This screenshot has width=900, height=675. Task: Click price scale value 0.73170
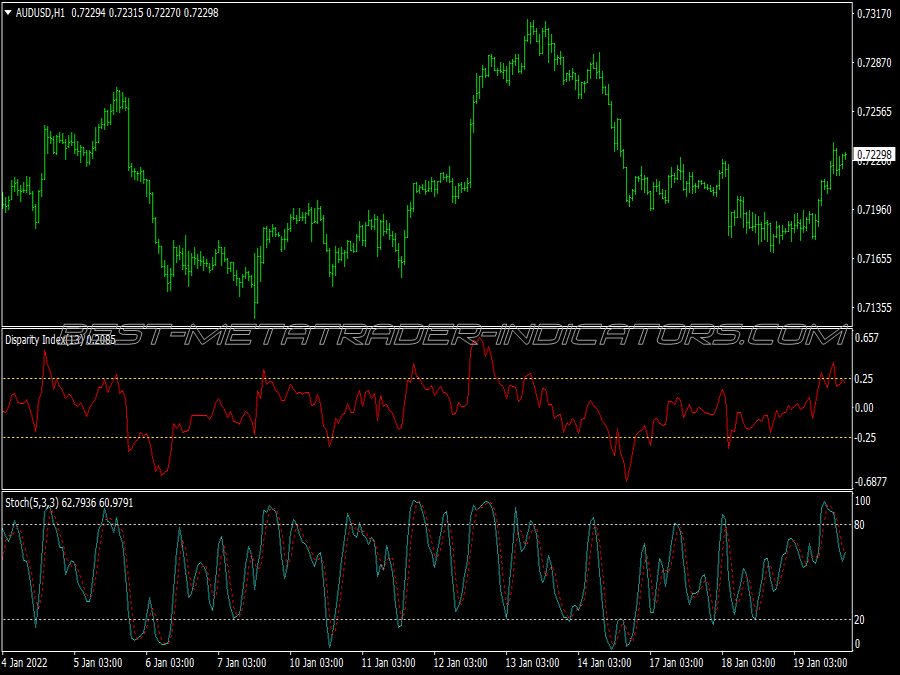click(x=874, y=14)
